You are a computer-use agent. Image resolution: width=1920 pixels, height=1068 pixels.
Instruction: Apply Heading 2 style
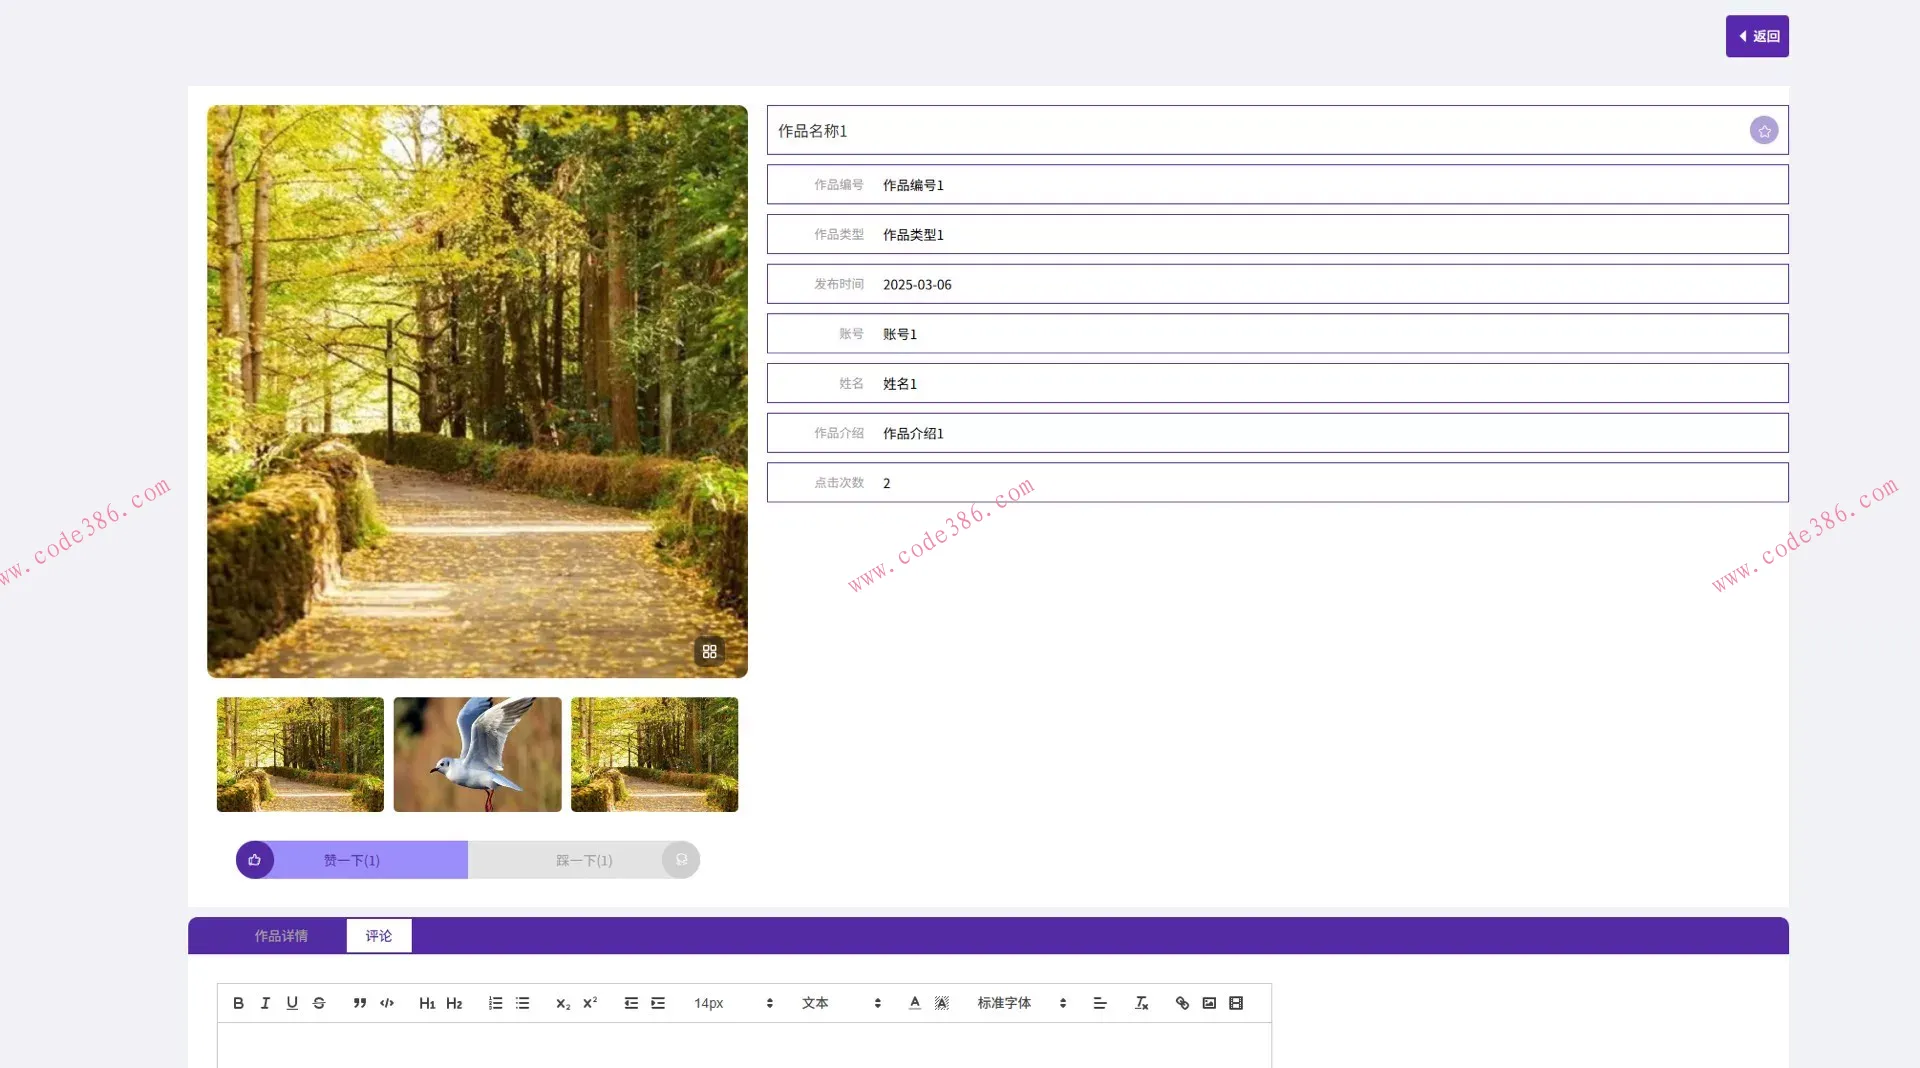[x=454, y=1003]
